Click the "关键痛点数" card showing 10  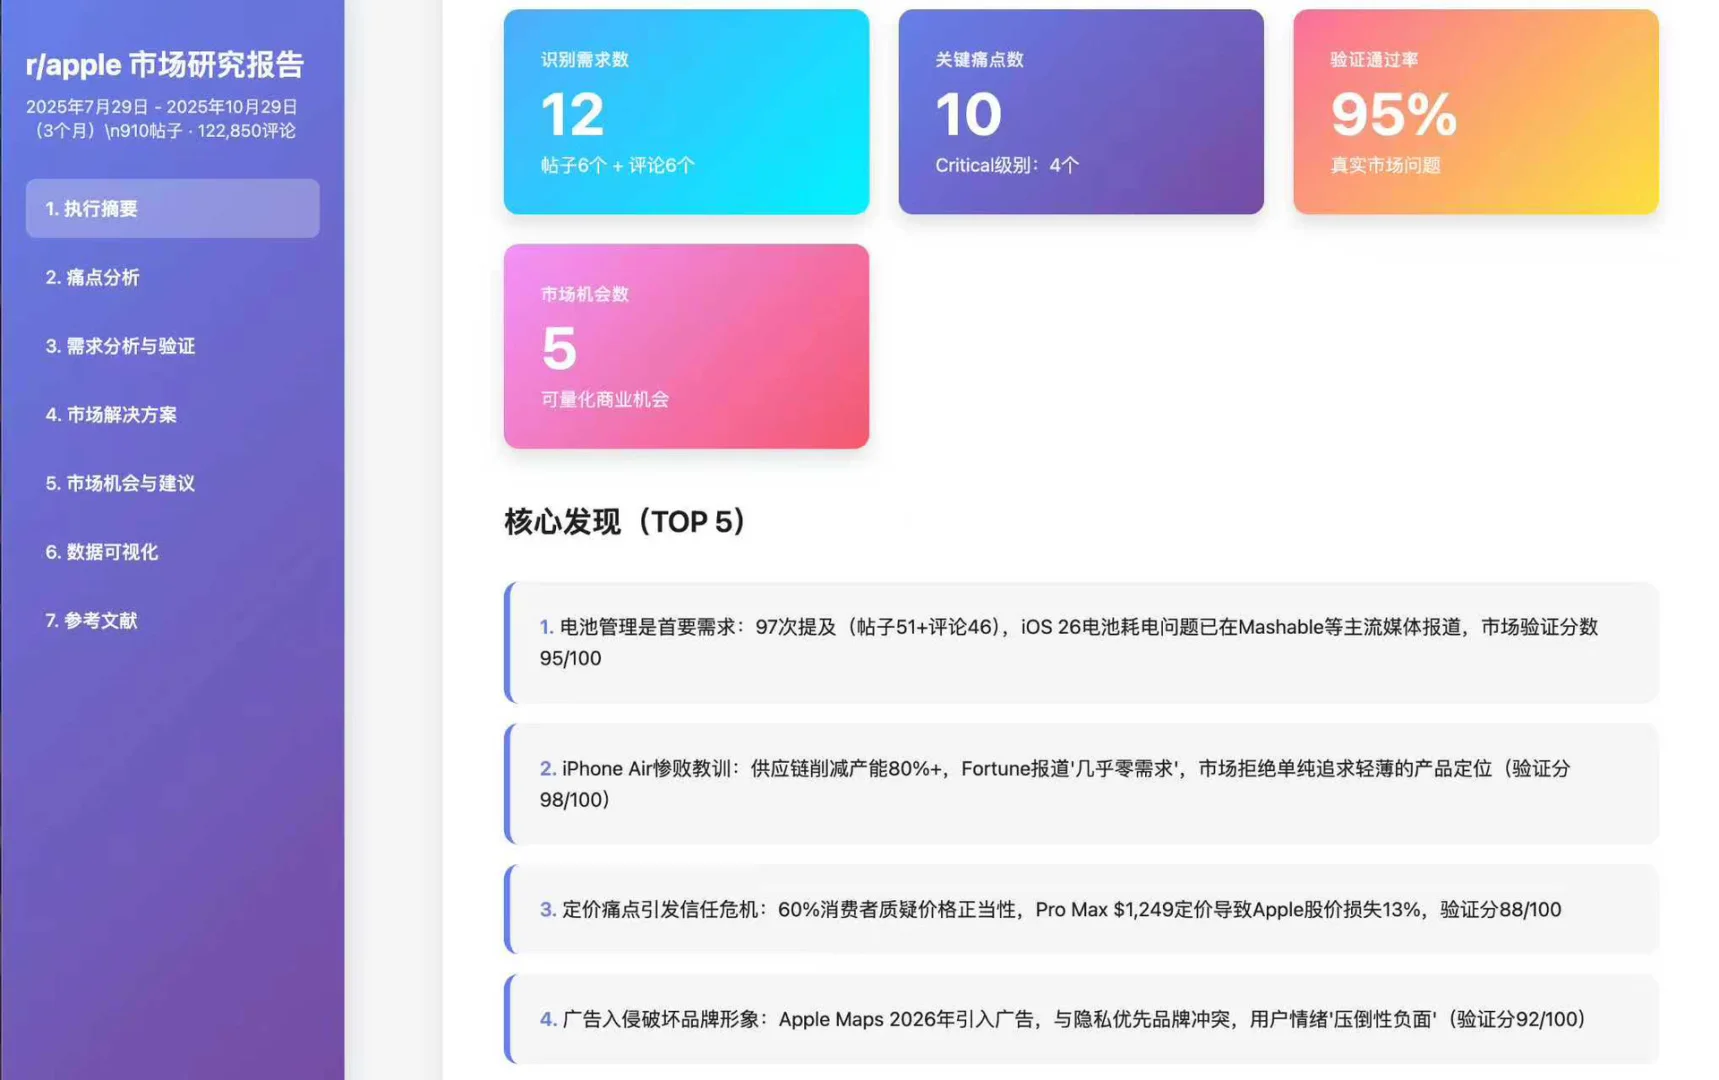click(1081, 111)
